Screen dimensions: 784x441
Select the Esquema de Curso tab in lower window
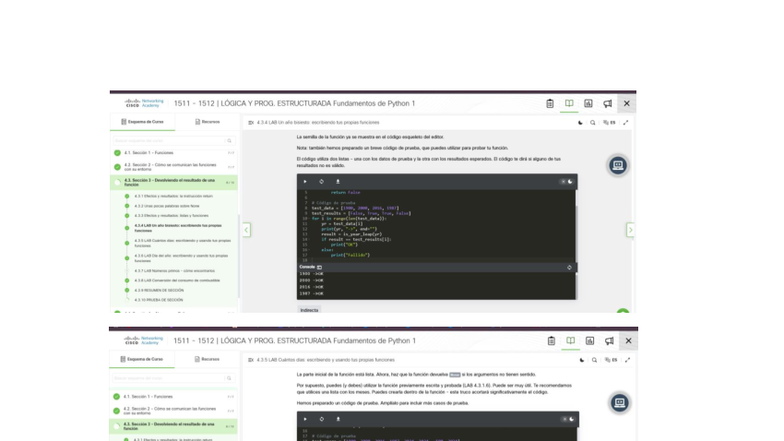(142, 359)
